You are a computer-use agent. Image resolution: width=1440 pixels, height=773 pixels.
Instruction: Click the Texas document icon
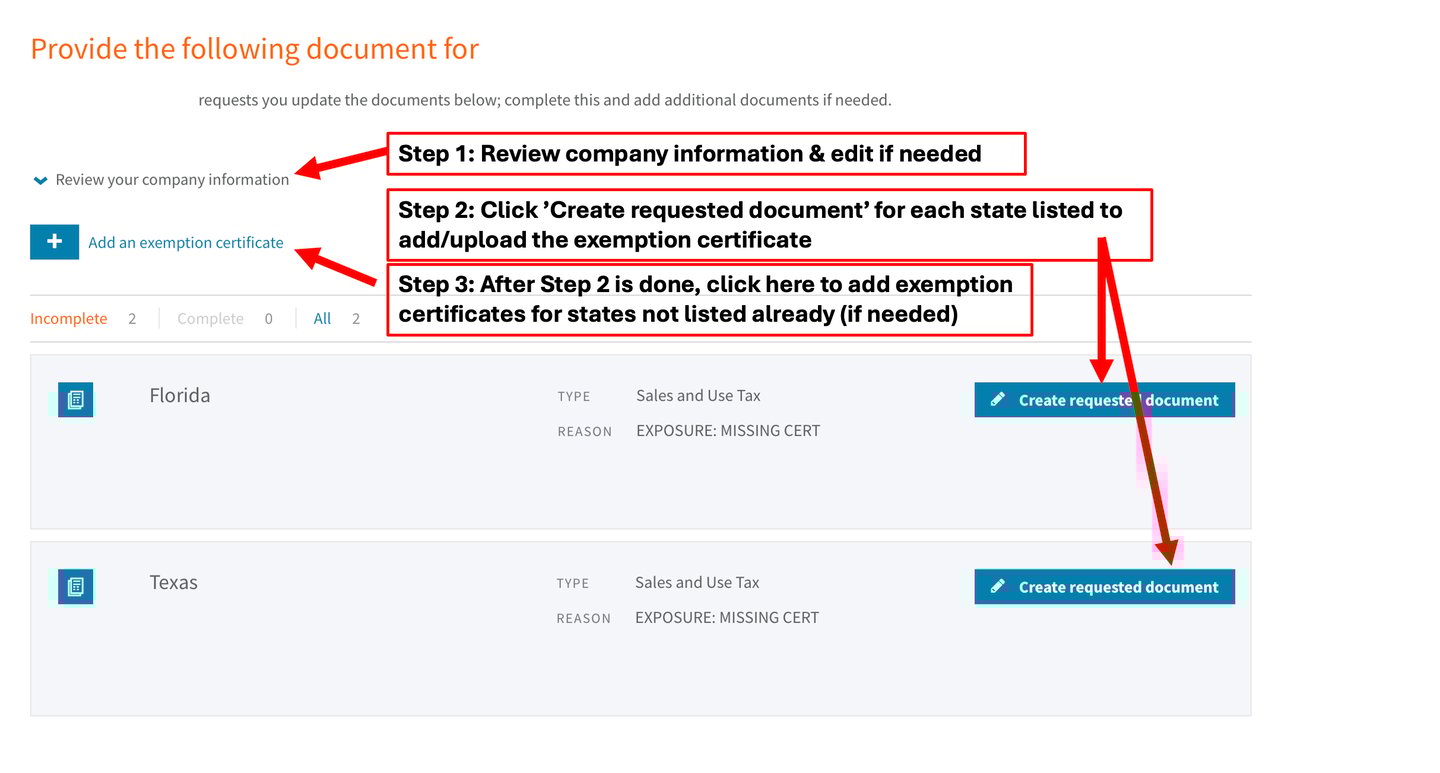[75, 587]
